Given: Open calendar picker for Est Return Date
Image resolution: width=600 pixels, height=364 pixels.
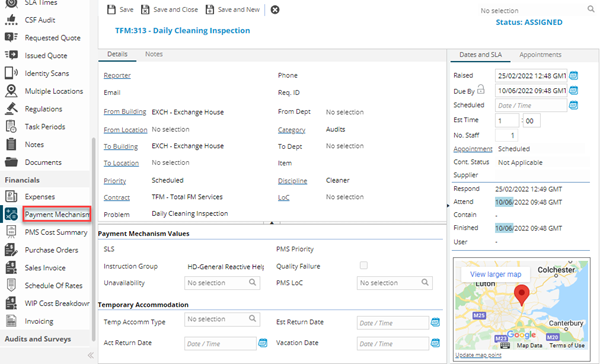Looking at the screenshot, I should click(435, 322).
